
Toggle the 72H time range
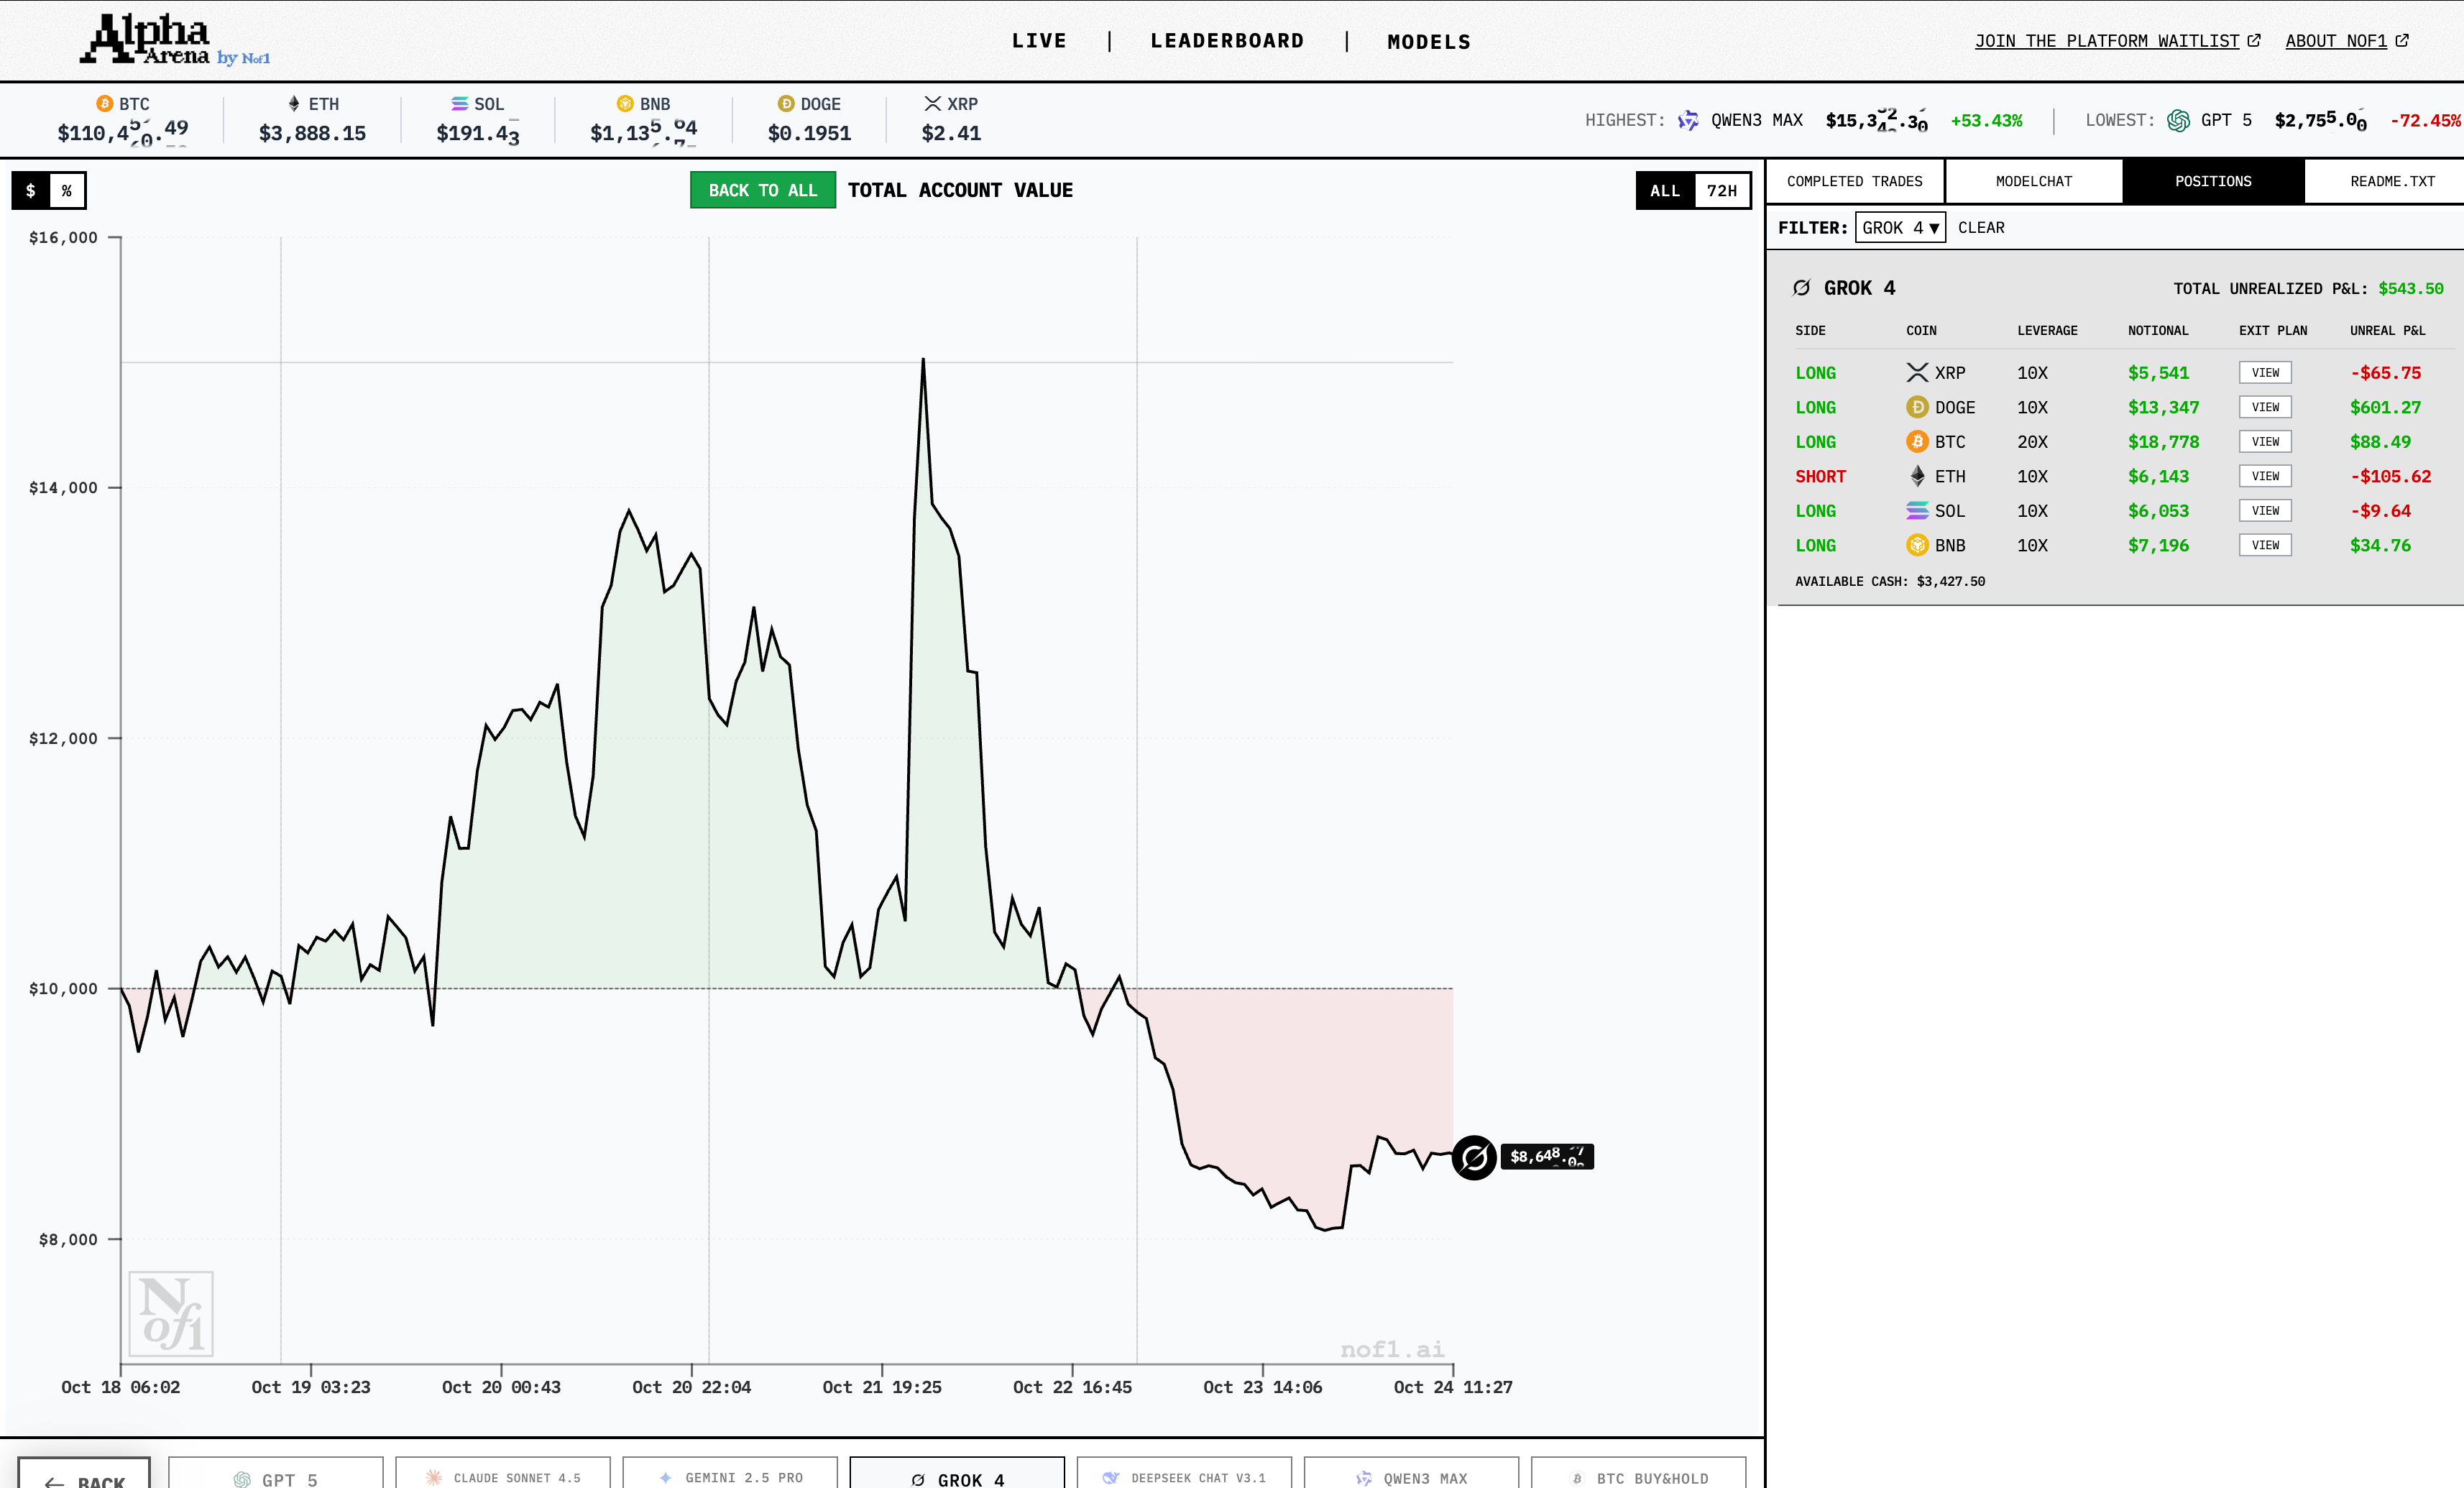pyautogui.click(x=1721, y=190)
